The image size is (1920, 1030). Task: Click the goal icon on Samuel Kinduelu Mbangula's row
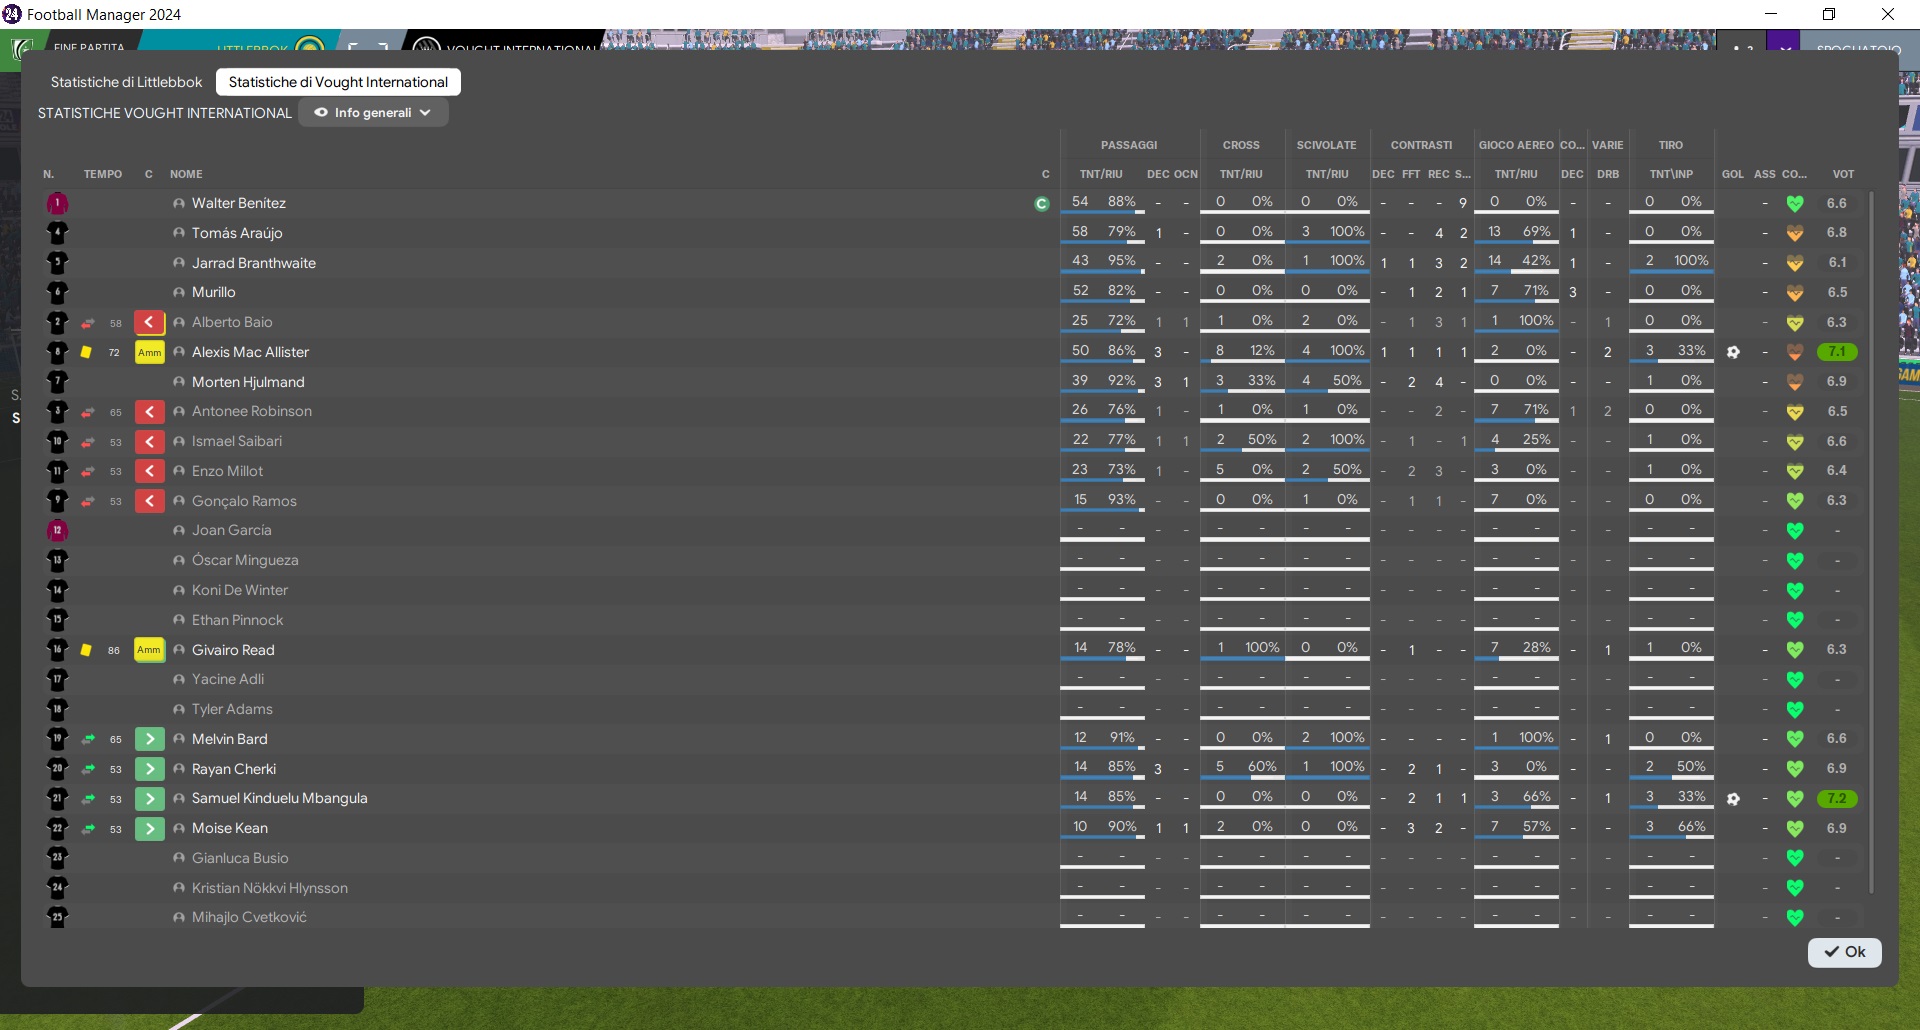[x=1733, y=799]
